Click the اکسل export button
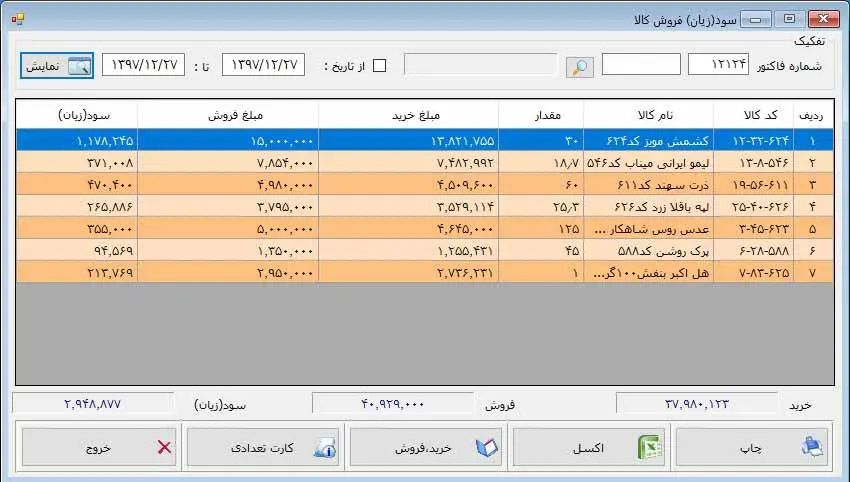The image size is (850, 482). click(589, 447)
